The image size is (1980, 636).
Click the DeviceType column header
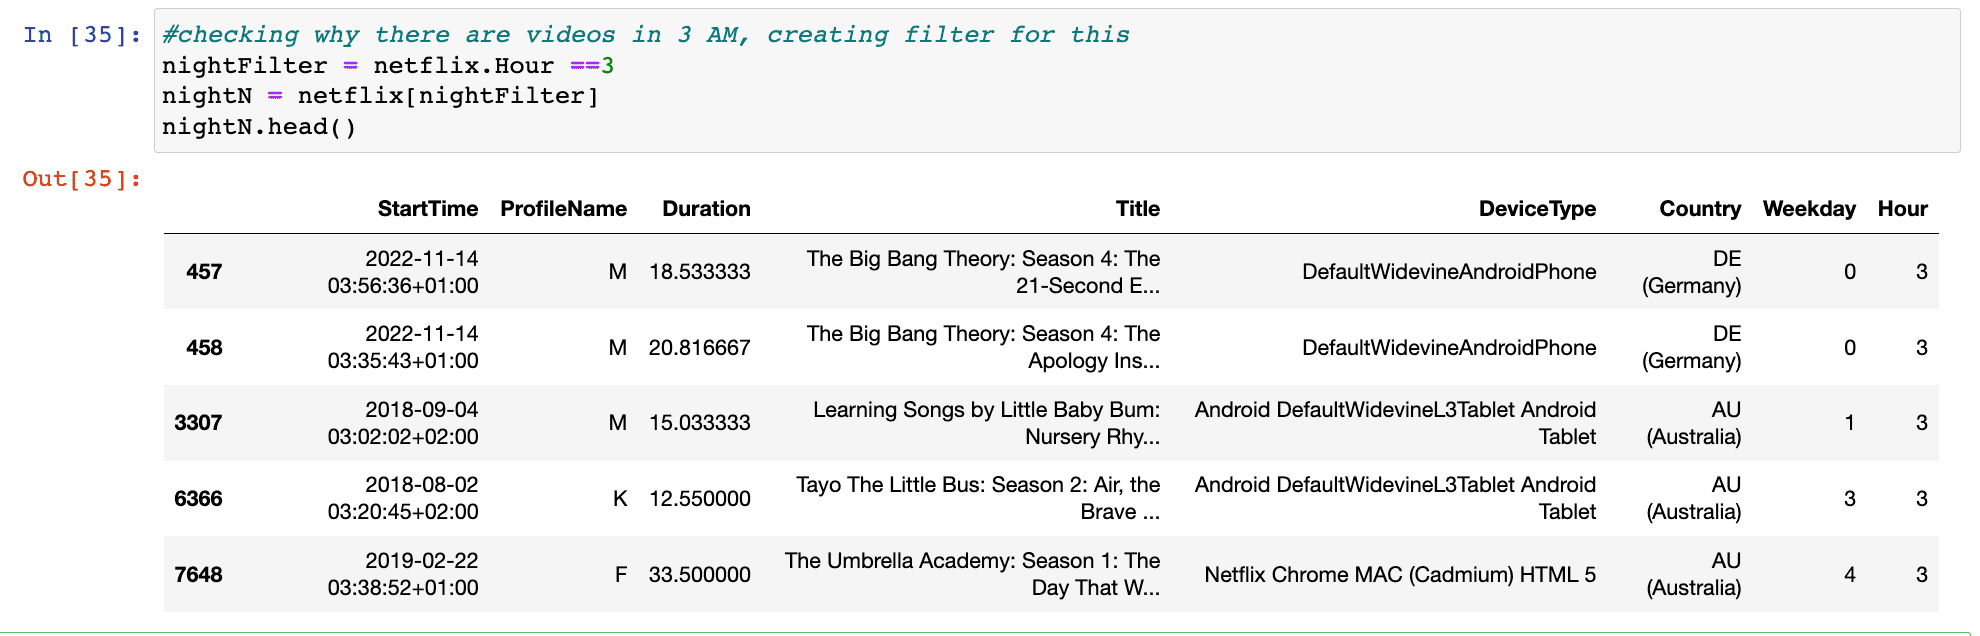pos(1536,209)
